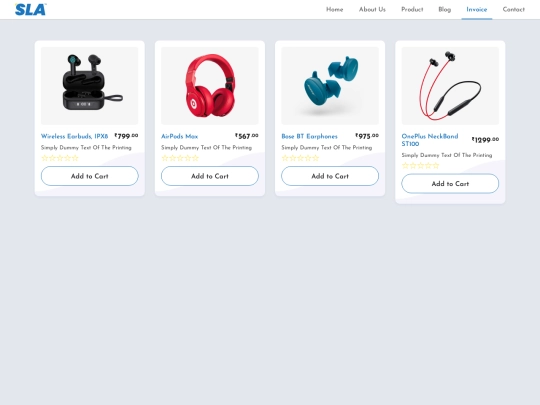Open the Product menu item
The width and height of the screenshot is (540, 405).
pyautogui.click(x=412, y=10)
